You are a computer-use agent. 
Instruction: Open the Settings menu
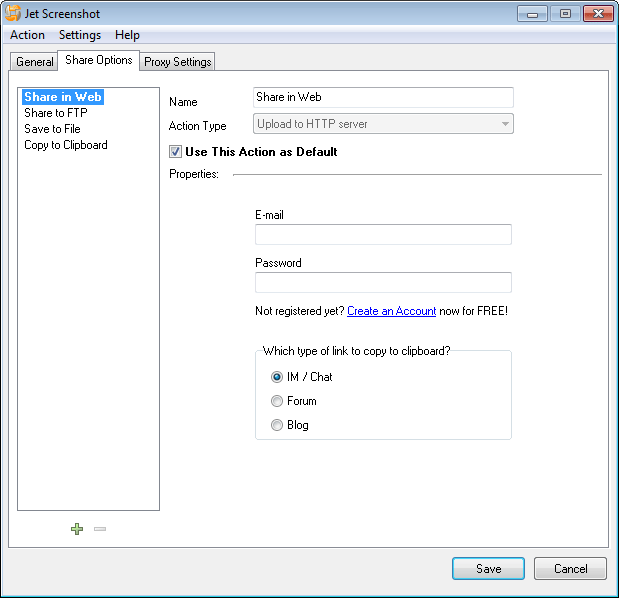tap(80, 35)
